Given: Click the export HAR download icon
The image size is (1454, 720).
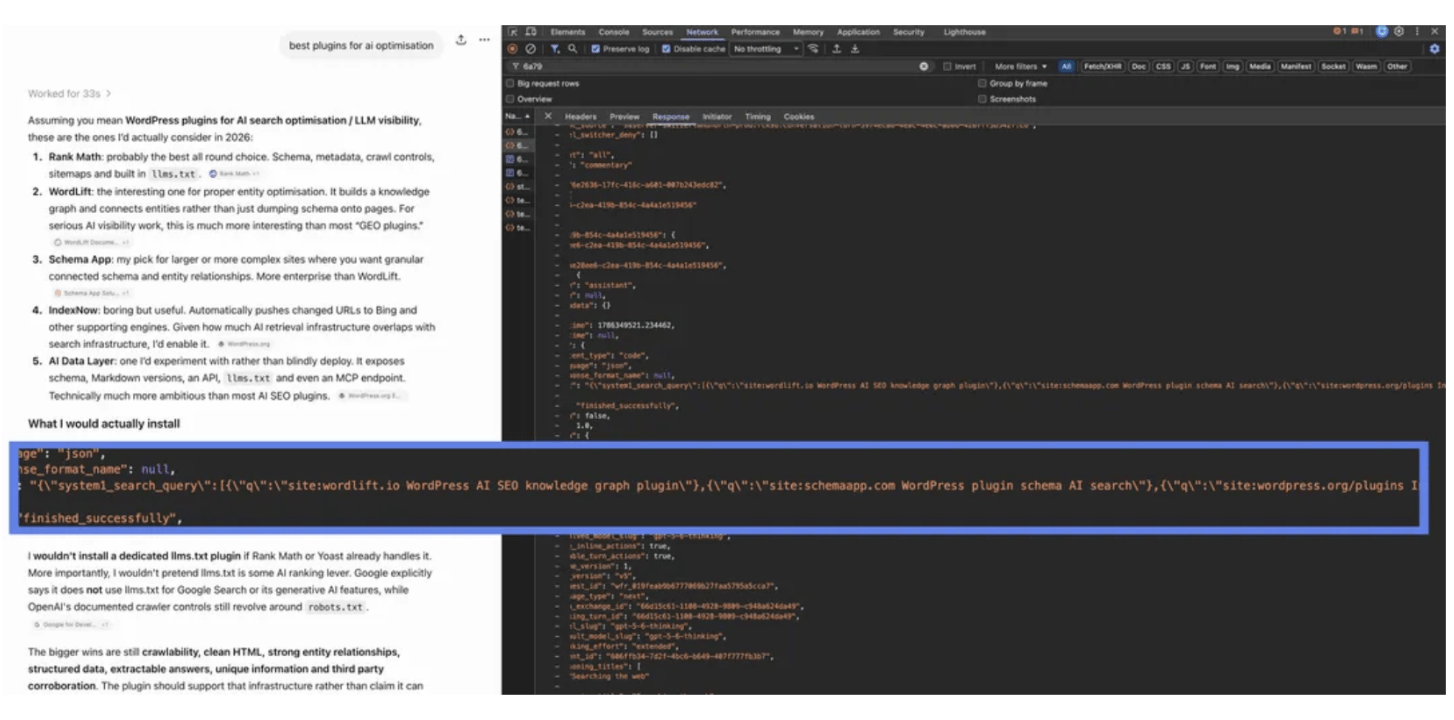Looking at the screenshot, I should 855,49.
